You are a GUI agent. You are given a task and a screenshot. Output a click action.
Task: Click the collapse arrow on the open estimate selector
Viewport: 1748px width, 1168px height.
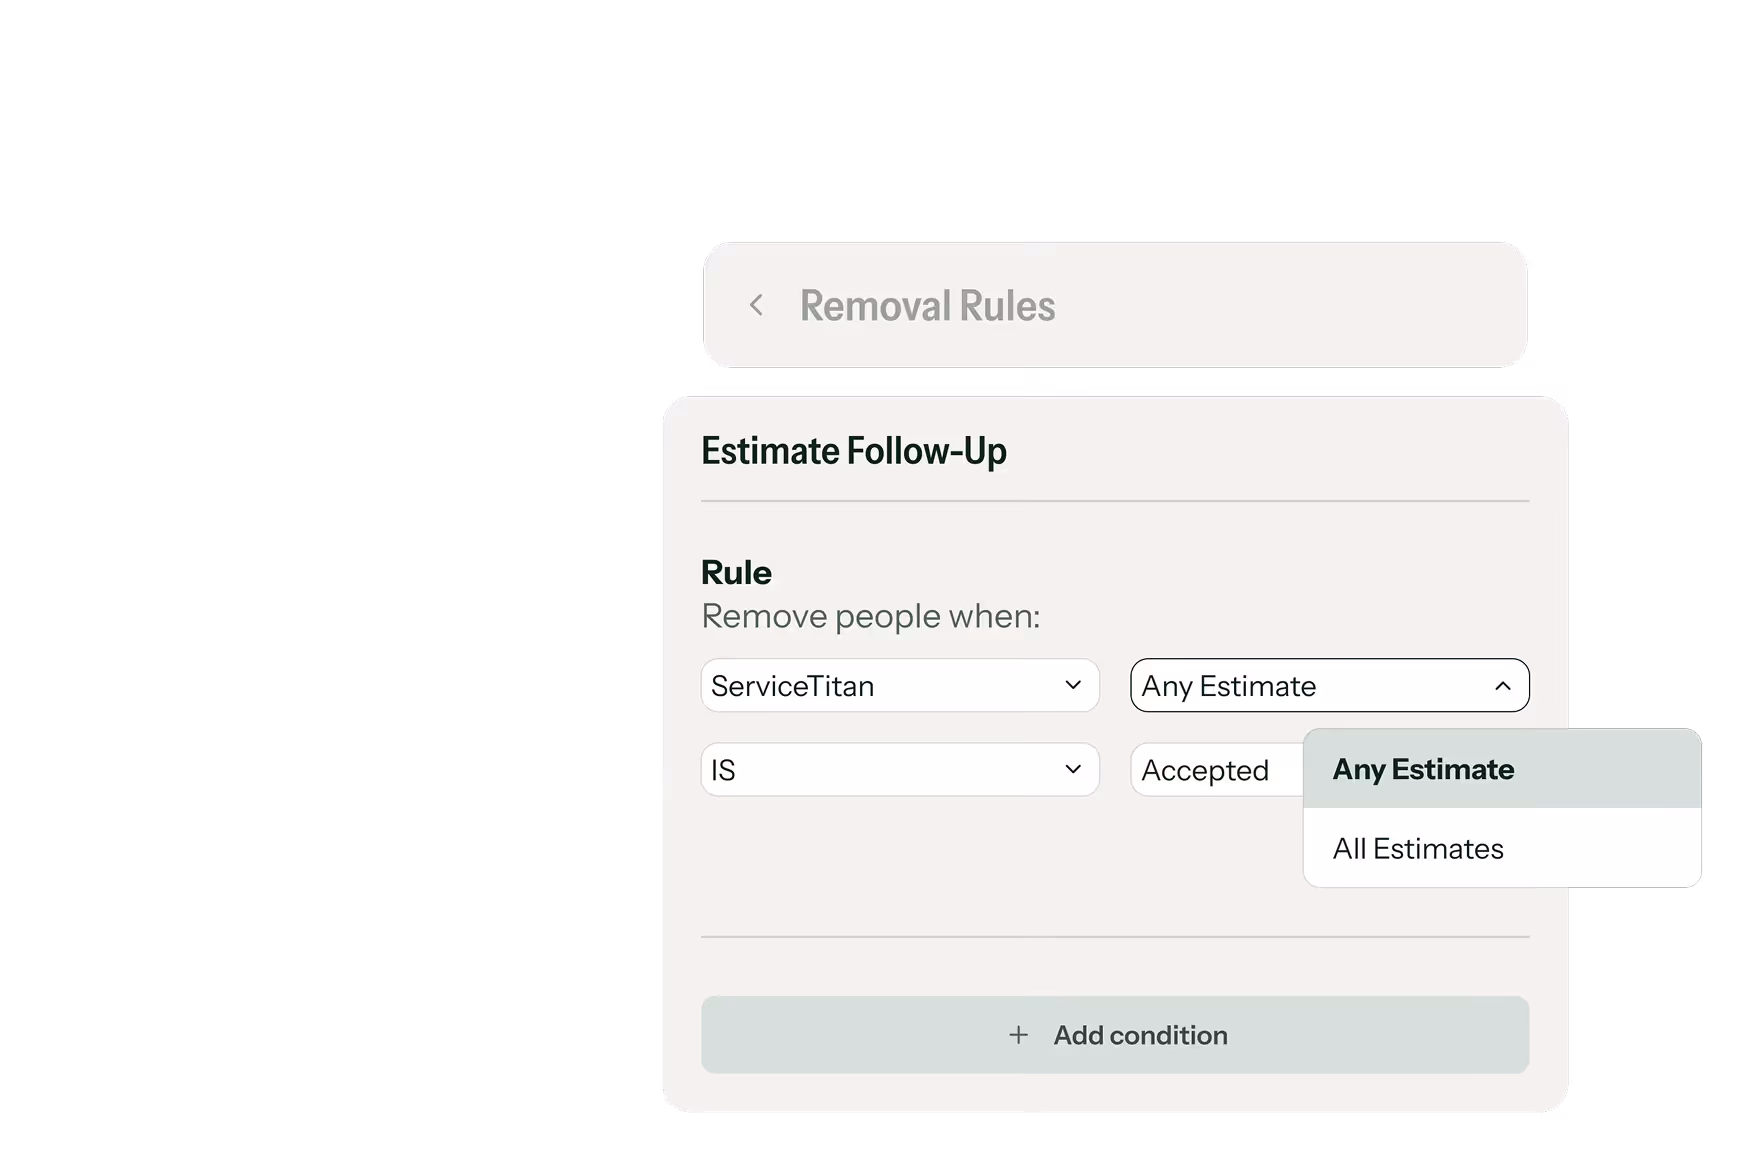(1502, 686)
